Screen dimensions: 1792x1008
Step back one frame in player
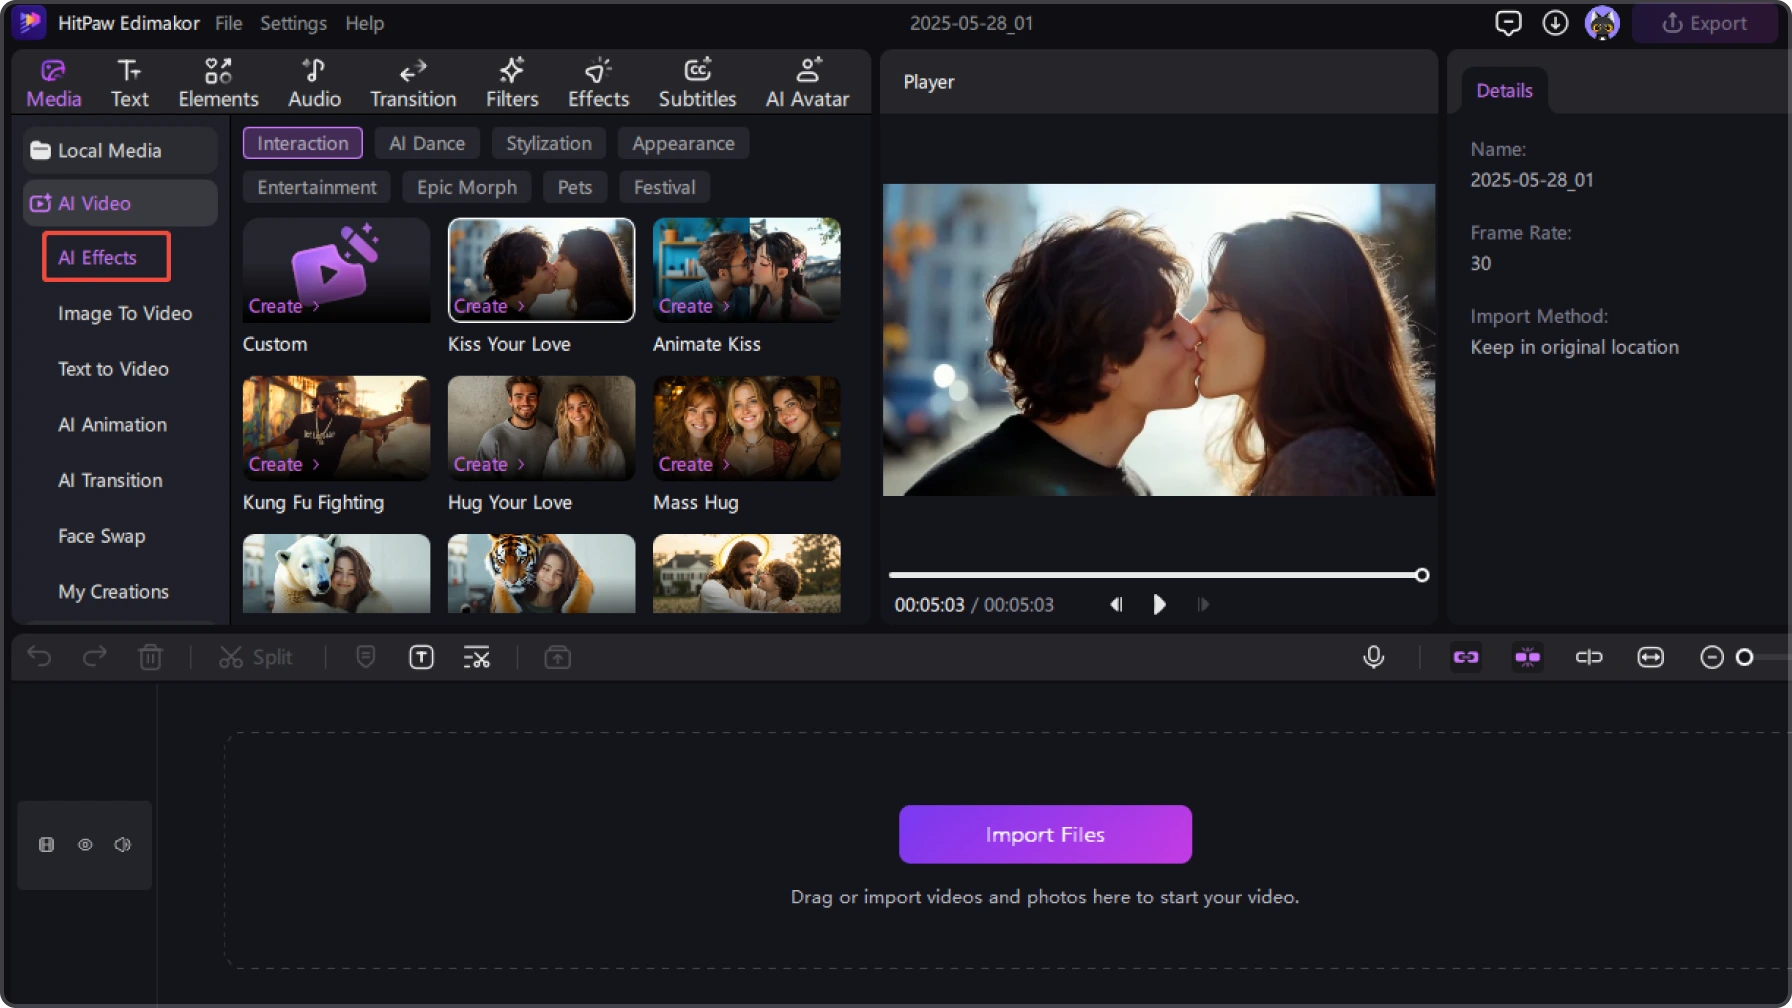[1116, 604]
